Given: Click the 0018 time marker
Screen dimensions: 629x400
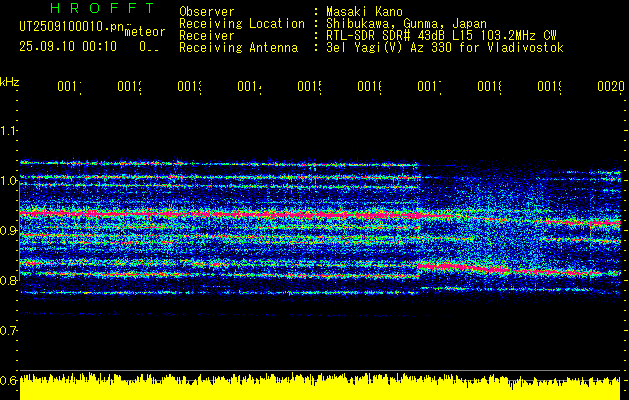Looking at the screenshot, I should 489,86.
